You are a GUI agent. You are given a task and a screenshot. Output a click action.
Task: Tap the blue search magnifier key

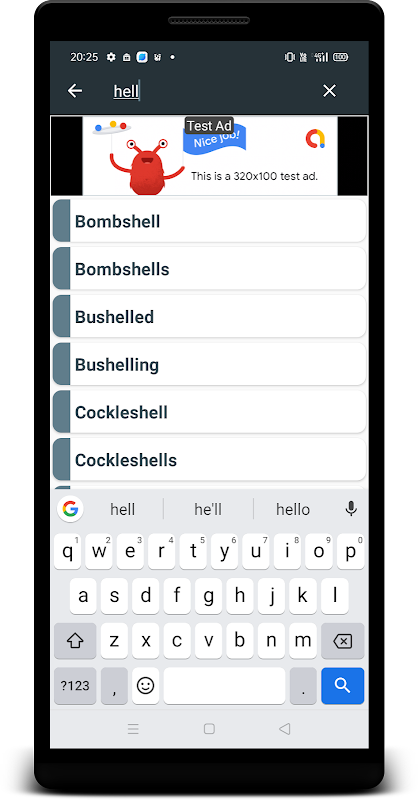pos(342,686)
